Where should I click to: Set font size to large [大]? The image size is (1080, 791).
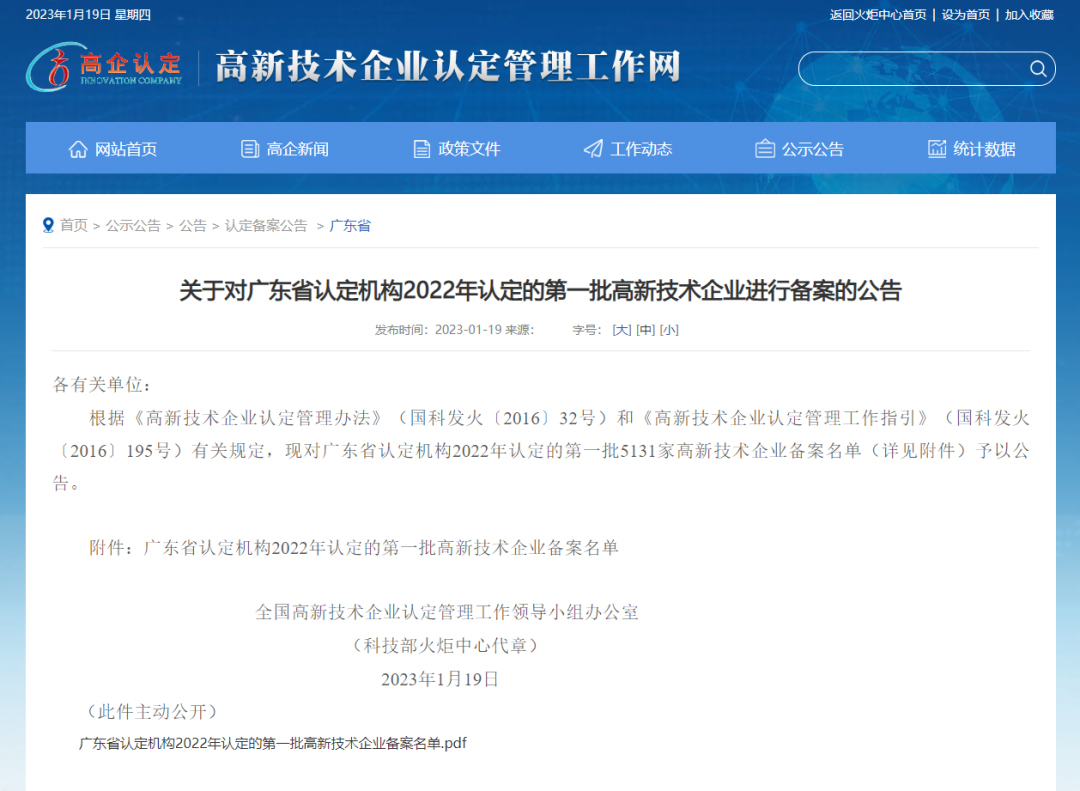point(622,330)
